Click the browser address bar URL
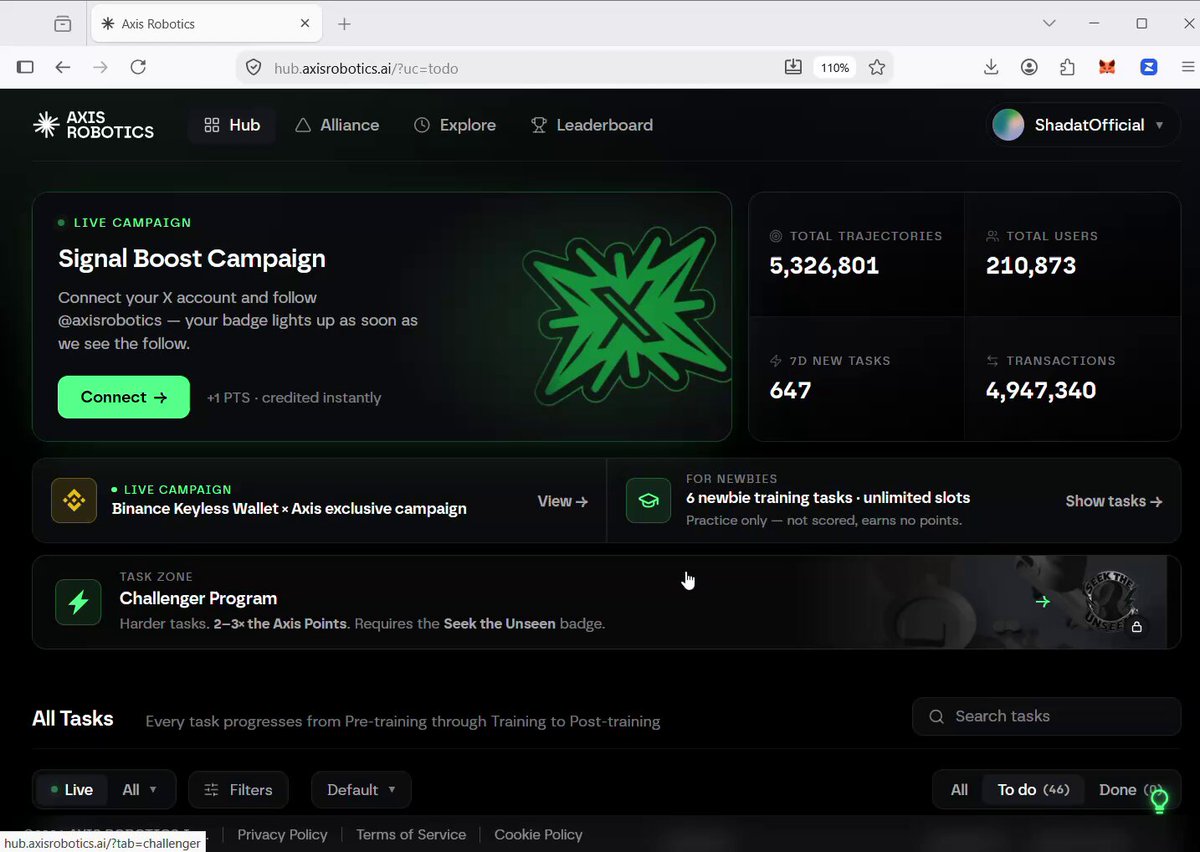The height and width of the screenshot is (852, 1200). click(x=367, y=68)
